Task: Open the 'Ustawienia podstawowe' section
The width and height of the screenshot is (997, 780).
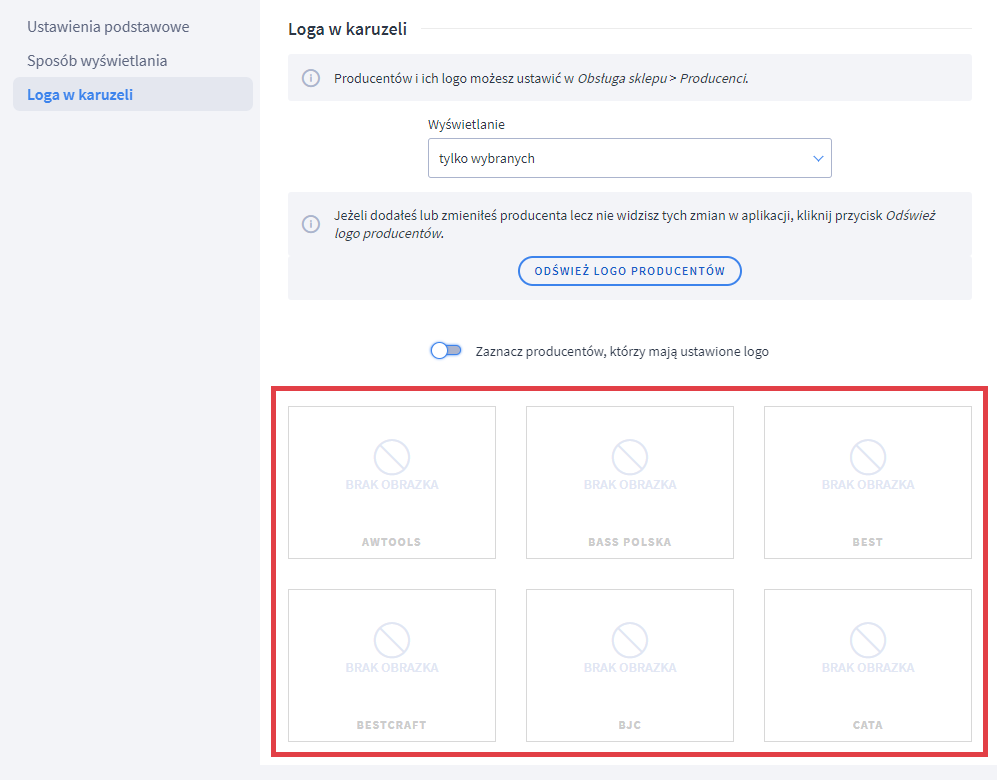Action: click(x=108, y=27)
